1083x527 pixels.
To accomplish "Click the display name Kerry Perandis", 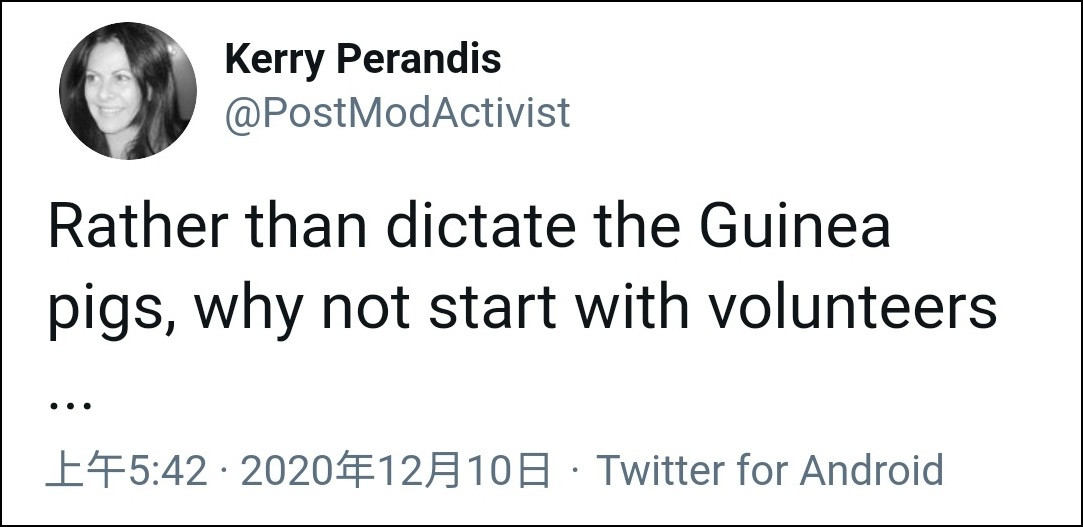I will pos(363,61).
